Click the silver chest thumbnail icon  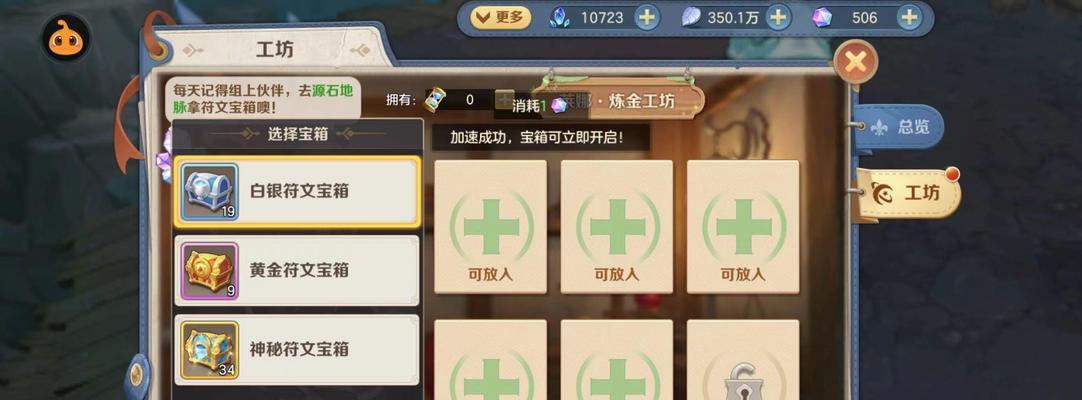click(x=210, y=192)
